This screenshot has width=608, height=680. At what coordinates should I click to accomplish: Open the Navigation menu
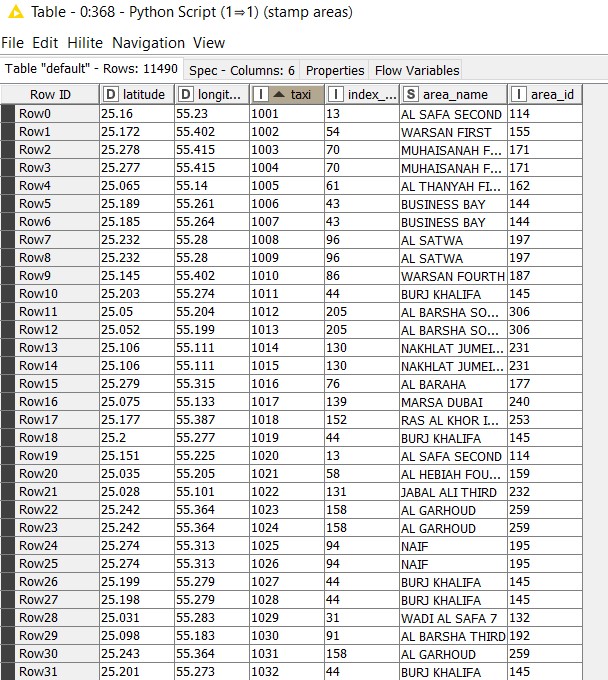pyautogui.click(x=148, y=42)
